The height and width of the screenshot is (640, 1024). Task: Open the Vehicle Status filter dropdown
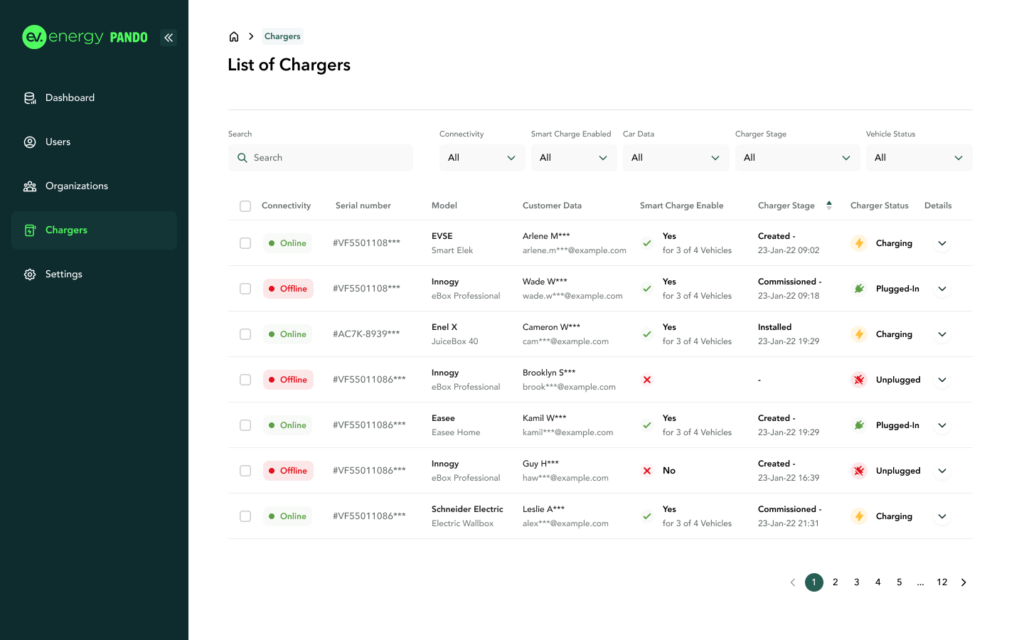(918, 158)
